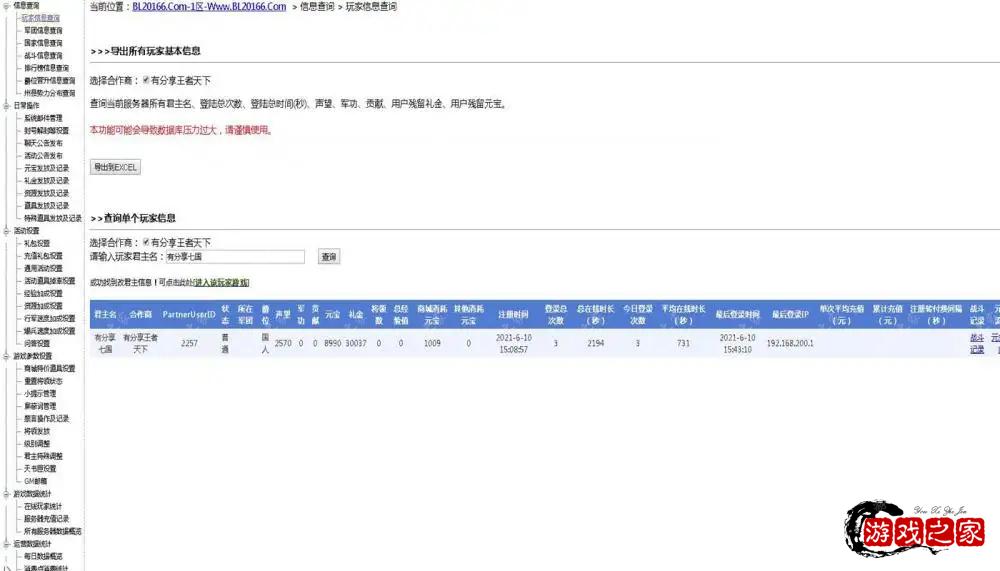1000x571 pixels.
Task: Open 玩家信息查询 in sidebar tree
Action: [x=41, y=18]
